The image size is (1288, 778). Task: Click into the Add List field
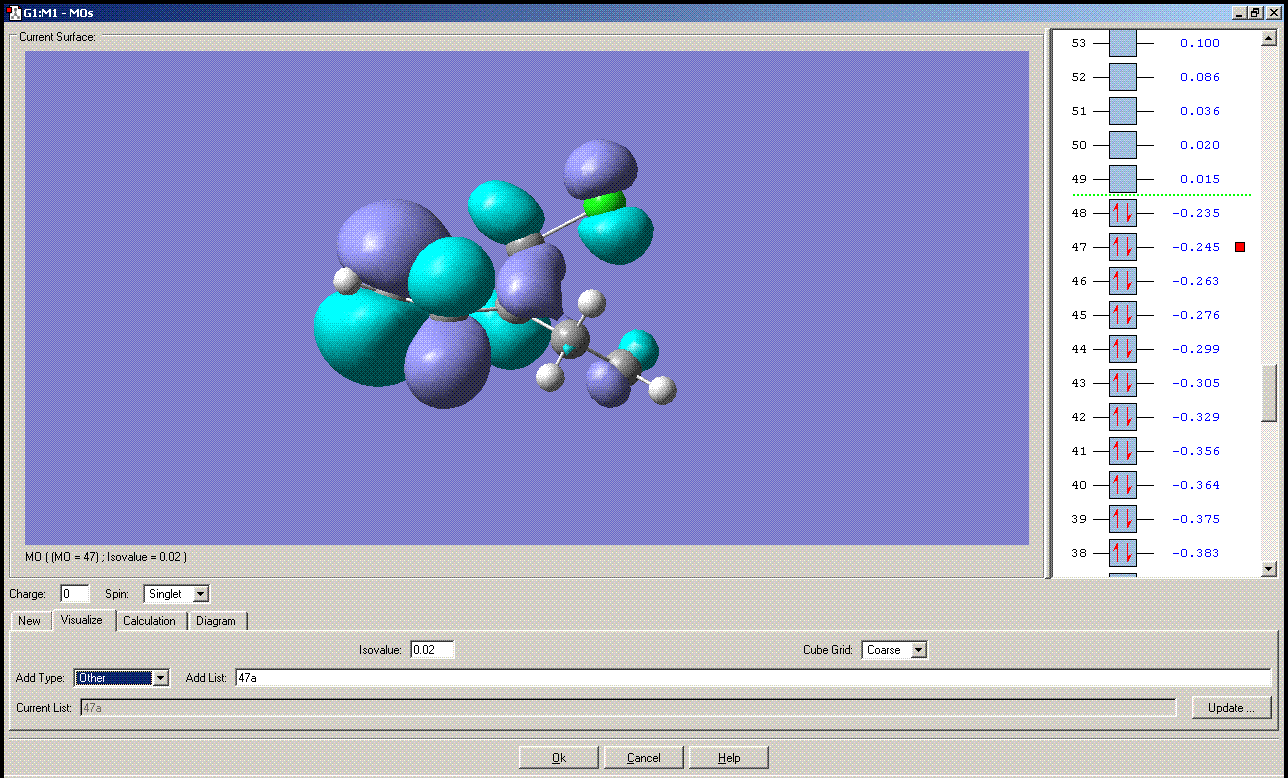point(753,678)
